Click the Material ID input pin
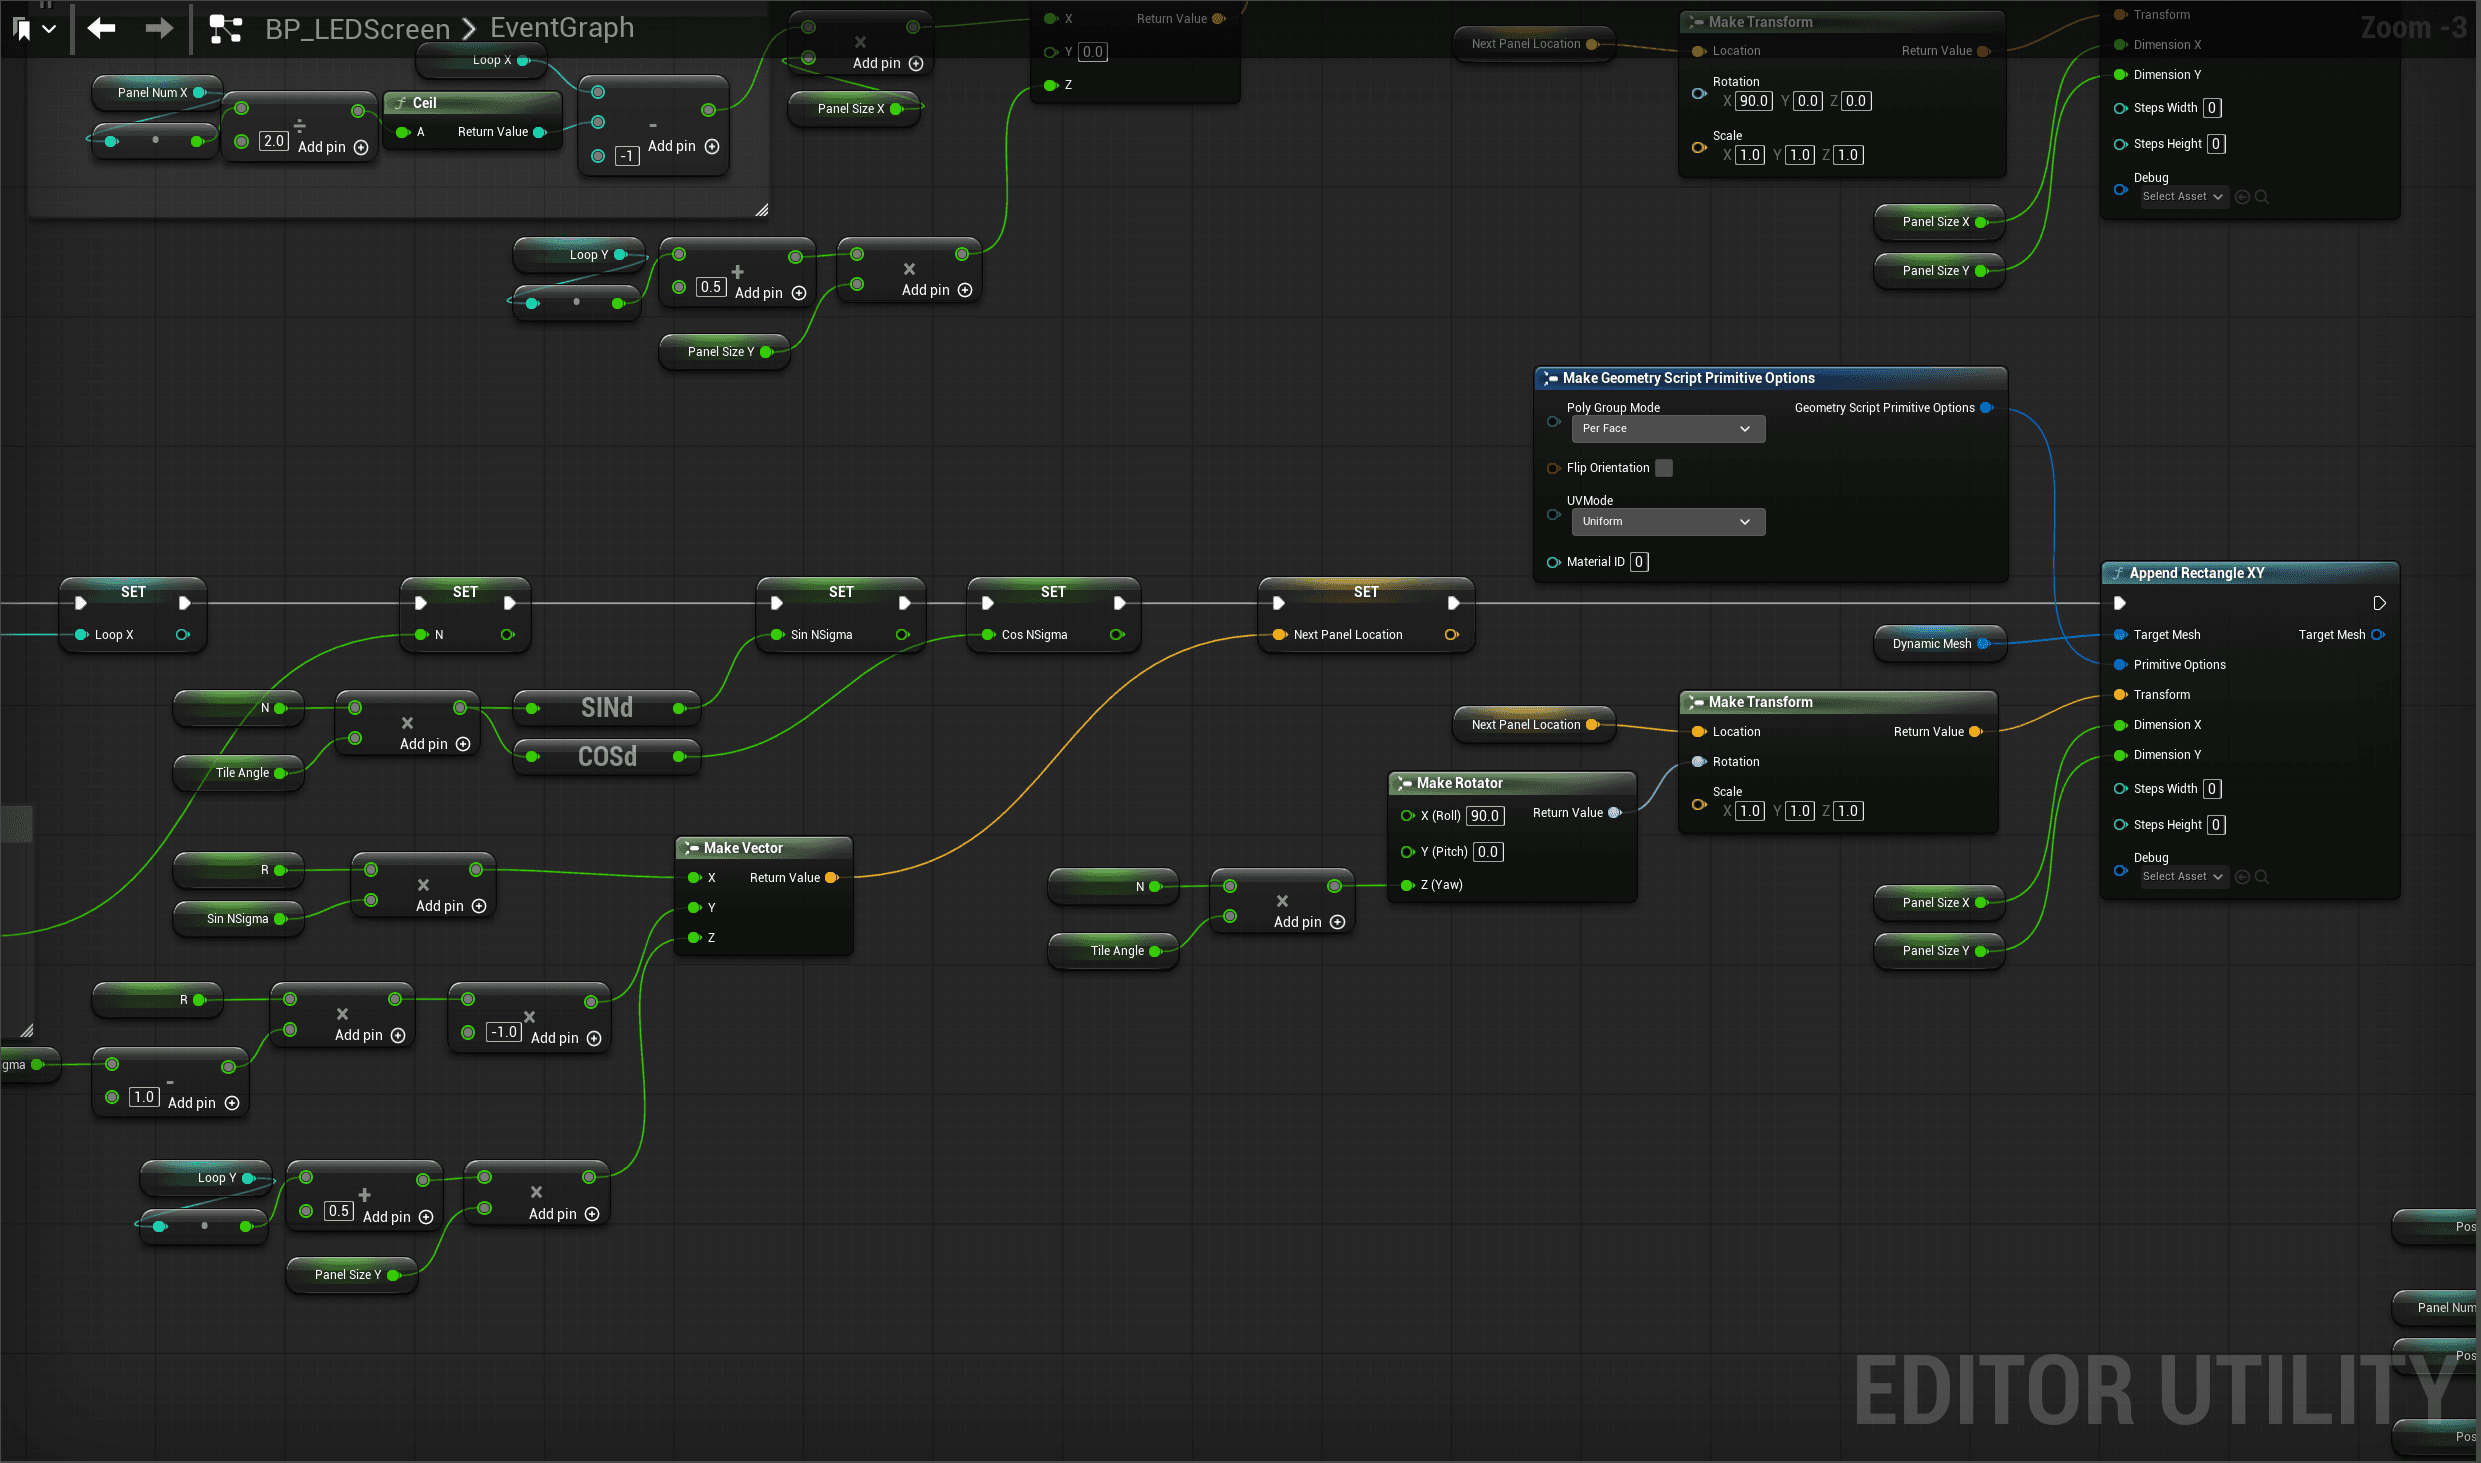2481x1463 pixels. point(1553,562)
